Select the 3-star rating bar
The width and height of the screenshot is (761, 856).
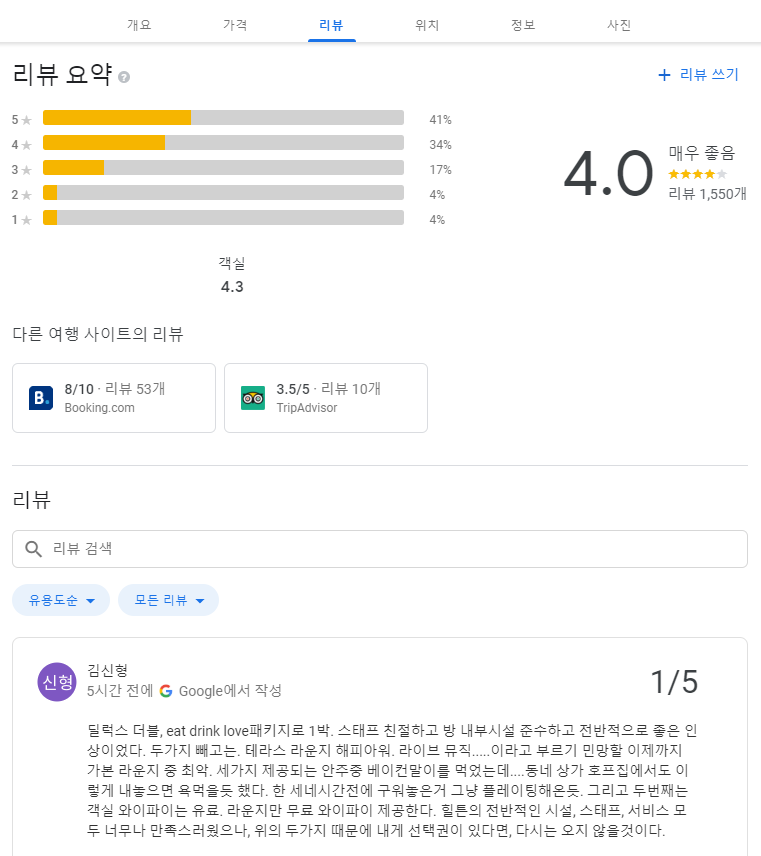[x=223, y=168]
